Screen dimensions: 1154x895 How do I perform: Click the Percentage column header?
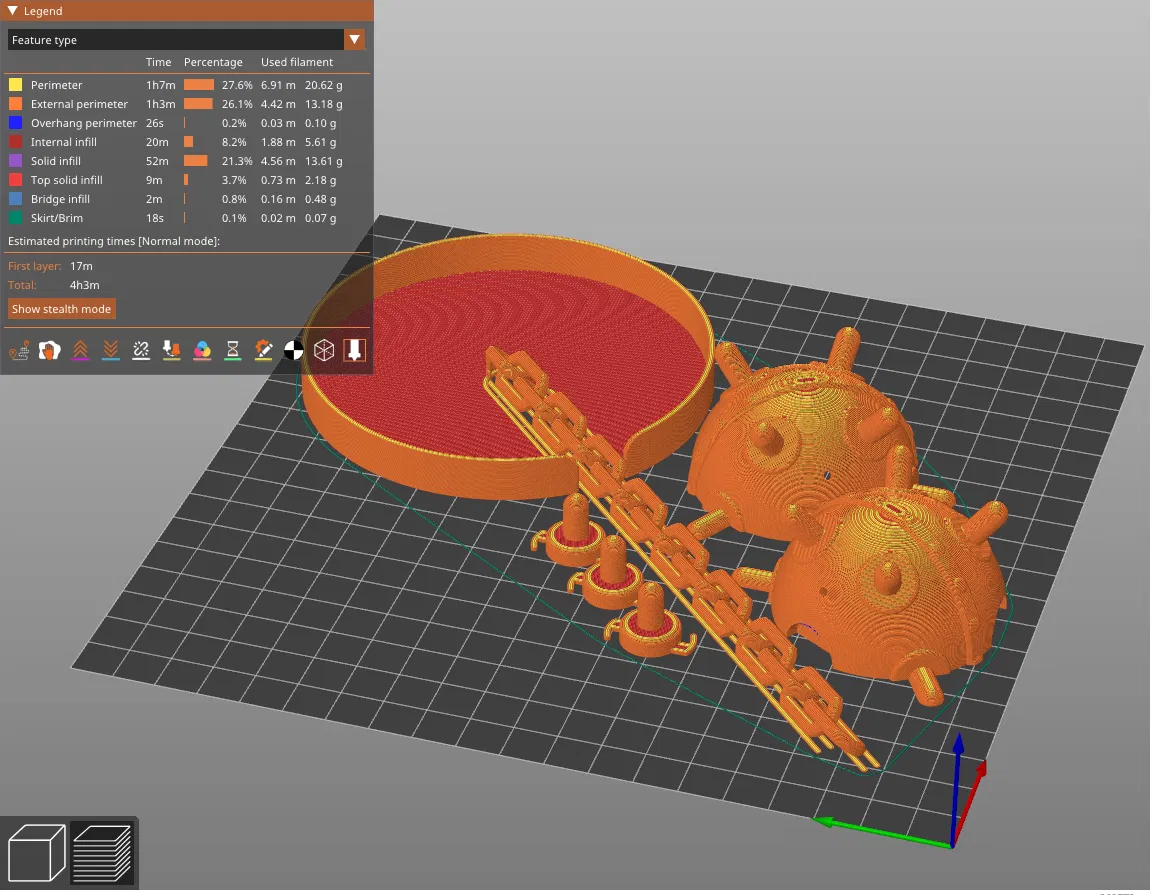tap(213, 62)
